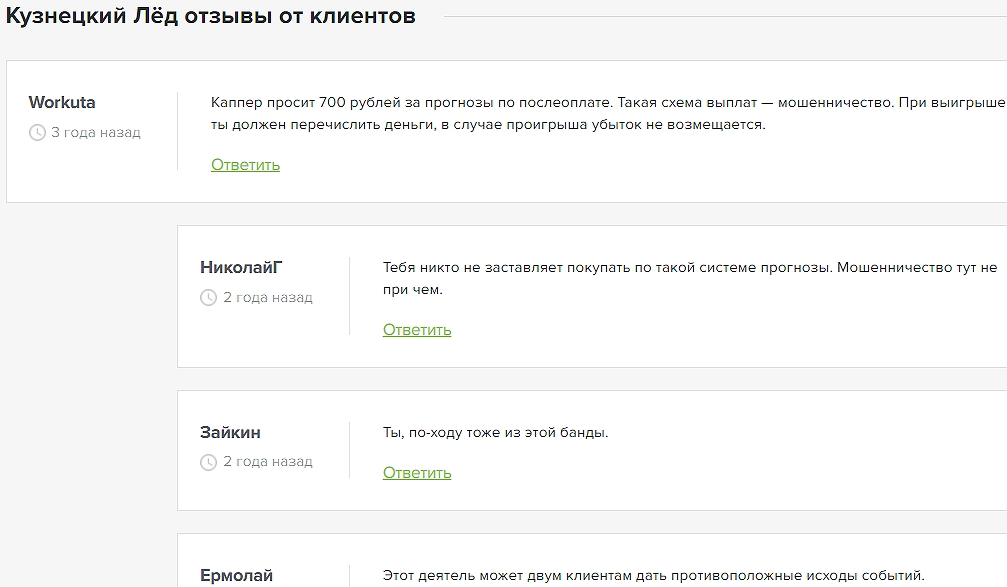Click the timestamp '3 года назад' in Workuta's review
This screenshot has width=1007, height=587.
point(91,131)
